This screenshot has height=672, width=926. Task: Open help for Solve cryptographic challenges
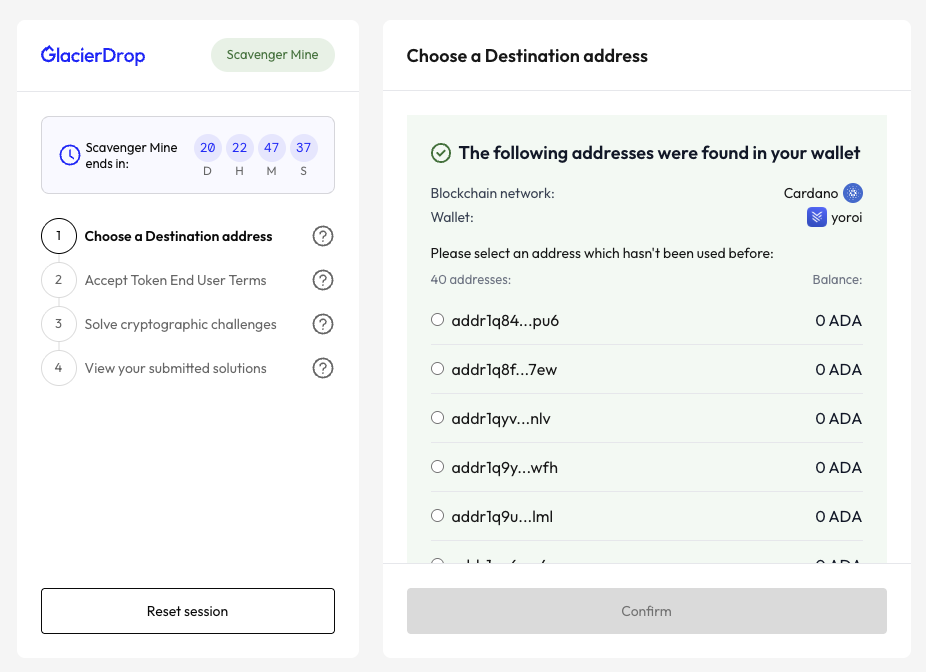[x=322, y=325]
